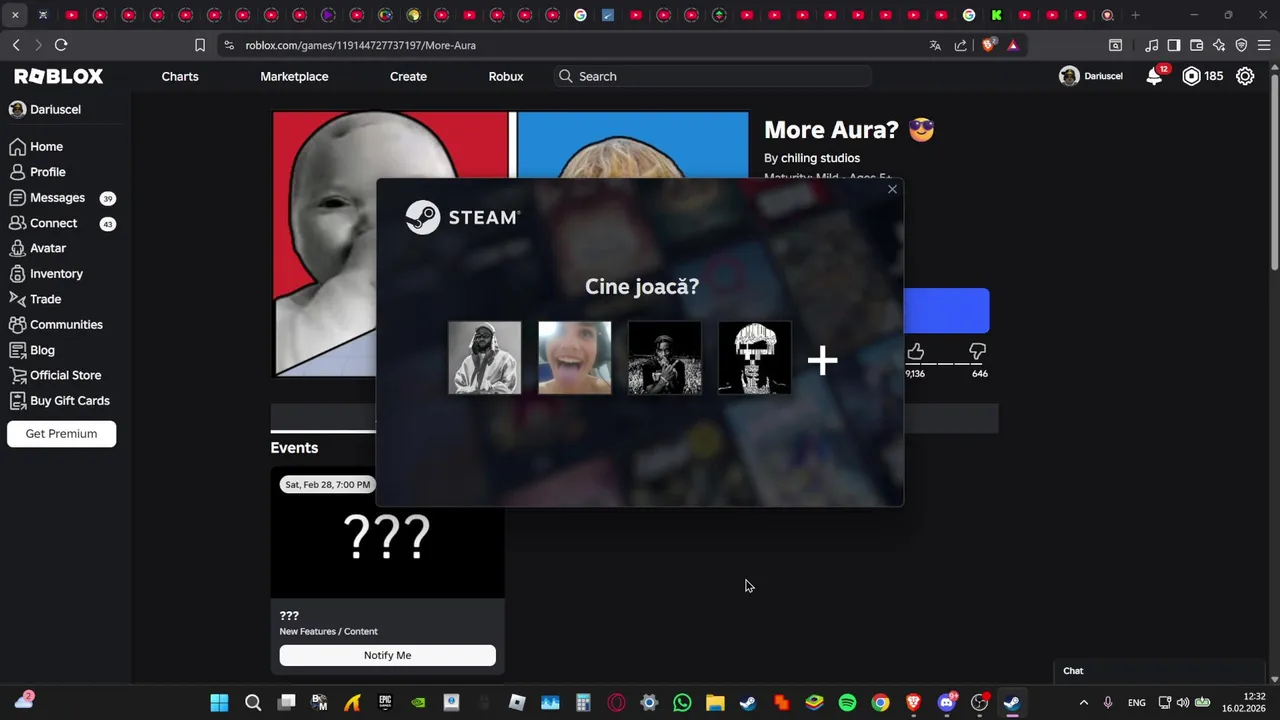This screenshot has height=720, width=1280.
Task: Open the Create tab
Action: tap(408, 76)
